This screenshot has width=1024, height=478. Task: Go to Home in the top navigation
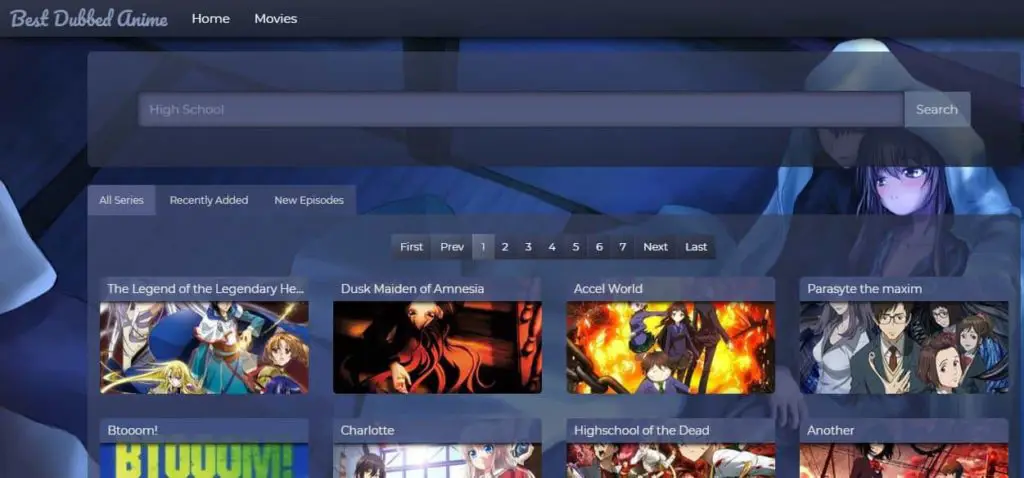[x=210, y=19]
